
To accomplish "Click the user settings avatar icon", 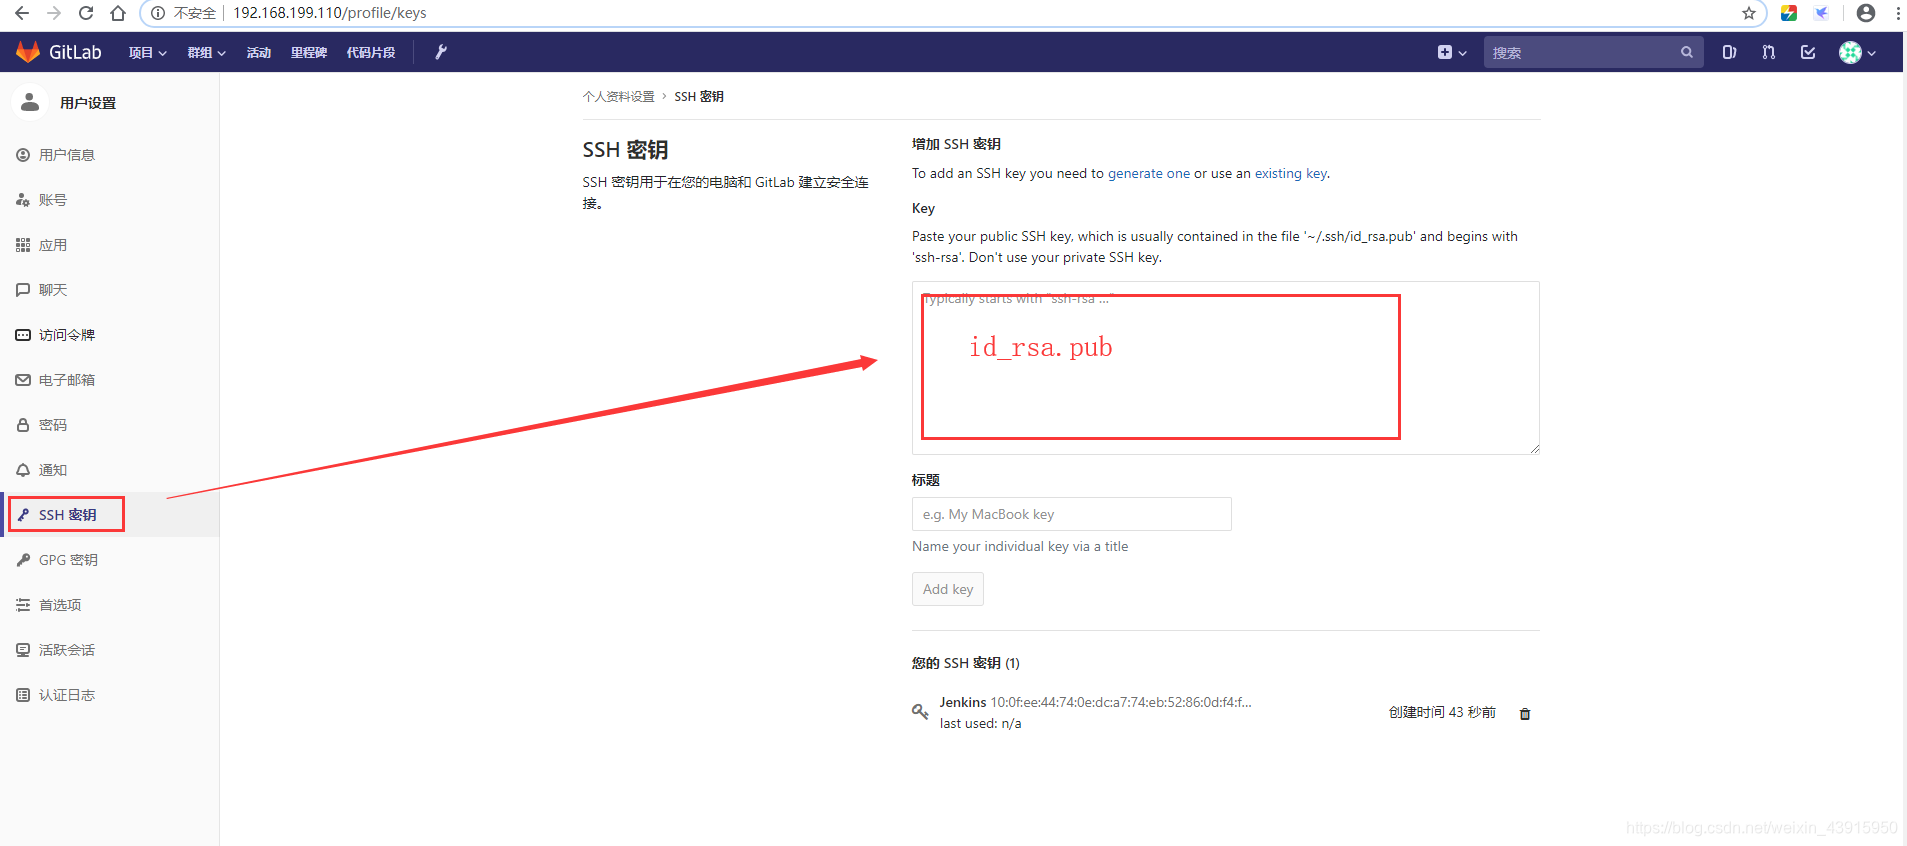I will click(x=30, y=102).
